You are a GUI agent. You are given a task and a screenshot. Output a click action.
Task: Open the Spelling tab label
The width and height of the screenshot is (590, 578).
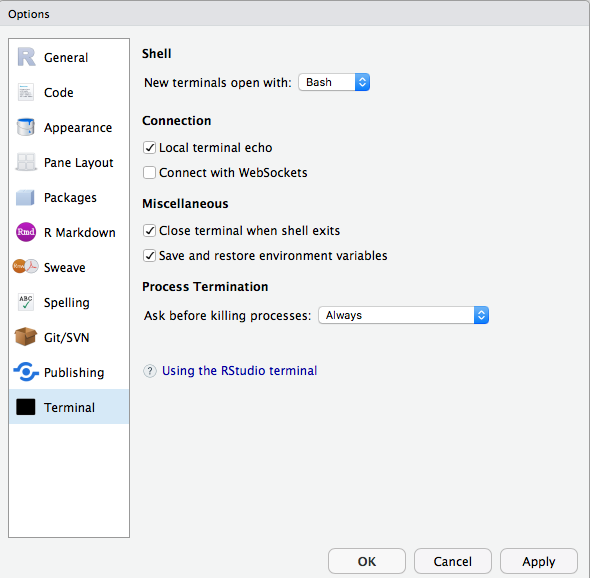(x=67, y=303)
